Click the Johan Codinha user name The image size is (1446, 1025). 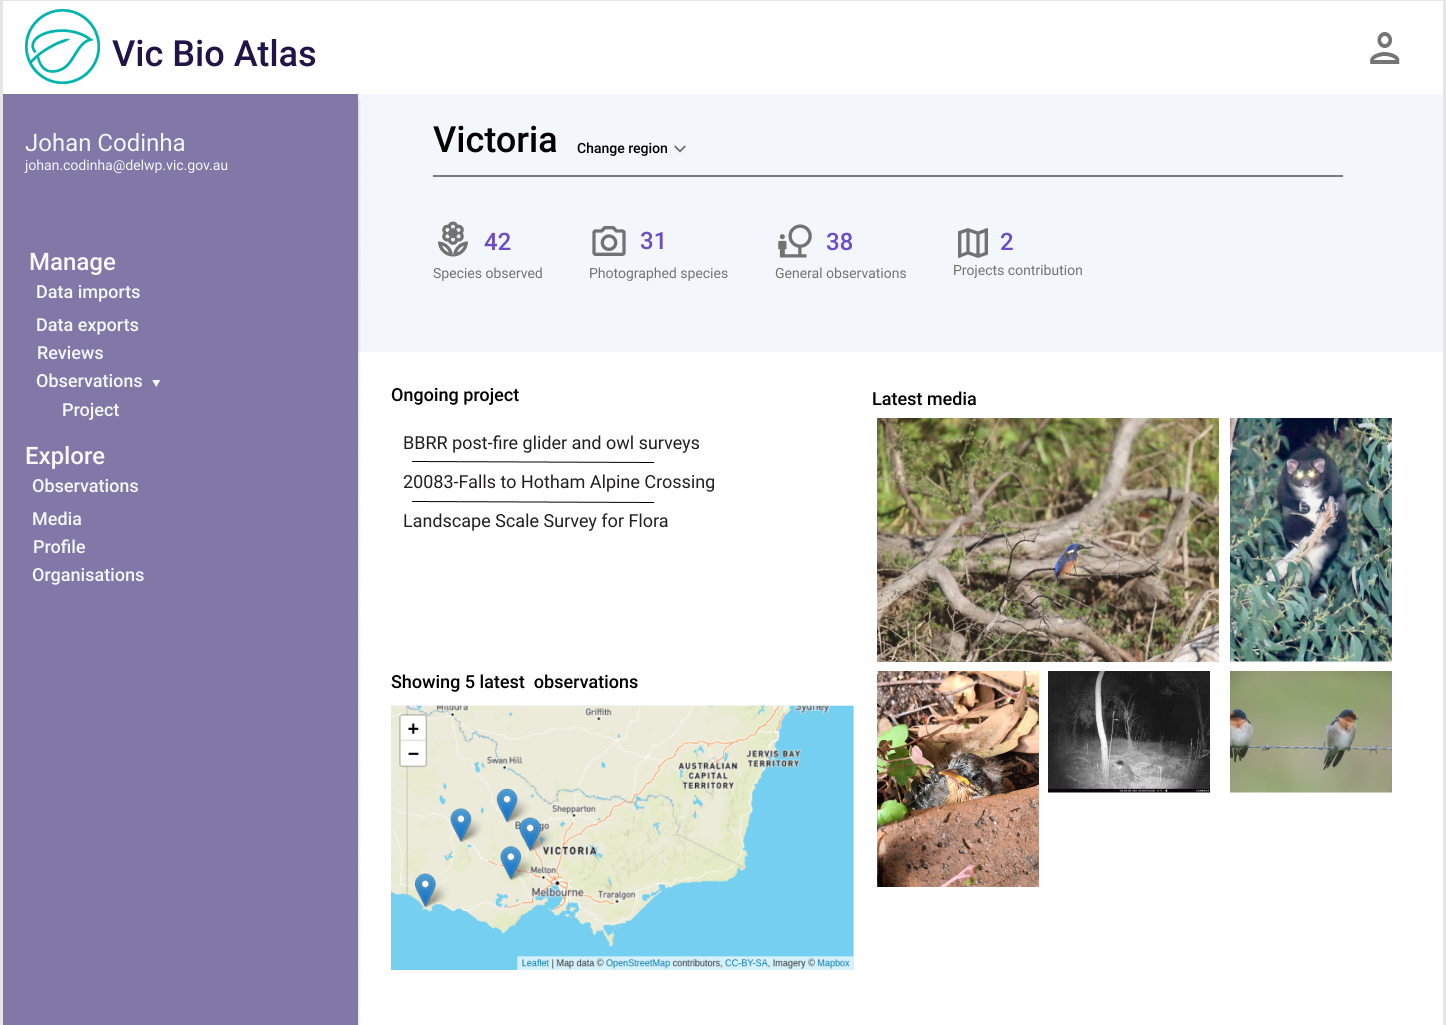click(105, 143)
